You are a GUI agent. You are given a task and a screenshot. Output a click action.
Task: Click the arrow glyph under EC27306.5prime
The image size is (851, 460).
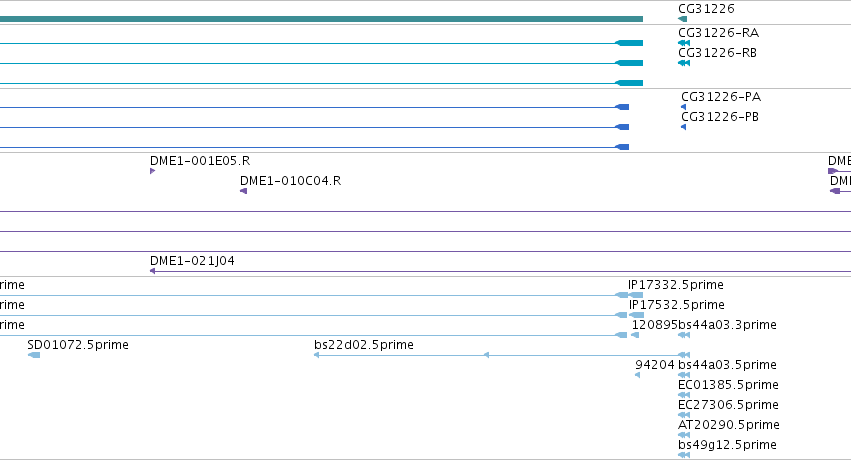pos(684,415)
